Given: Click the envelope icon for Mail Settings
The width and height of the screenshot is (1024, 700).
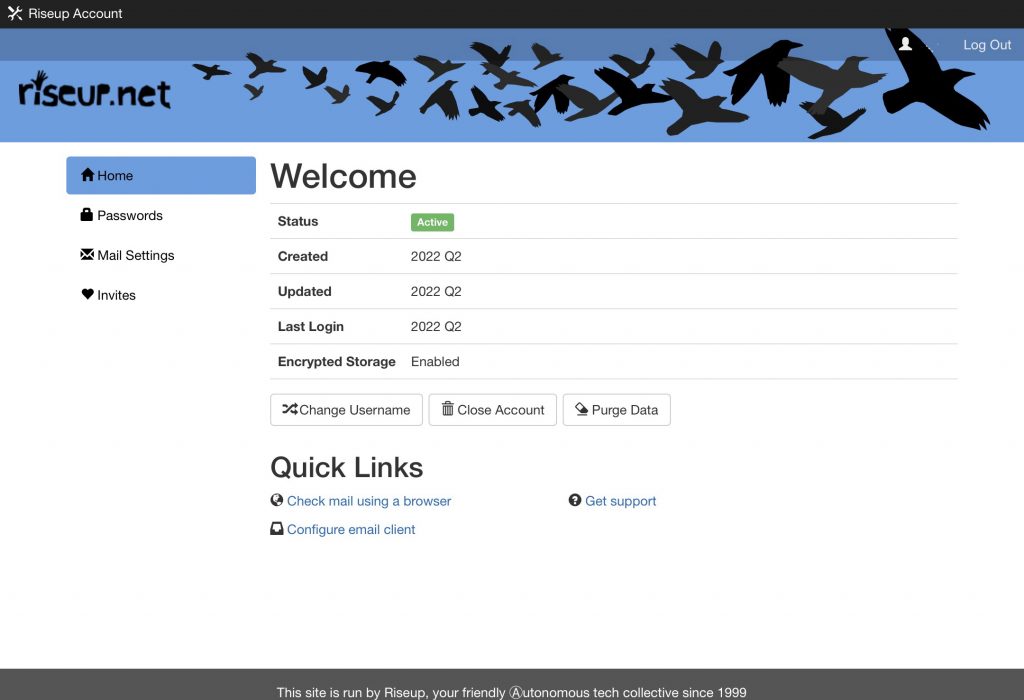Looking at the screenshot, I should (x=87, y=255).
